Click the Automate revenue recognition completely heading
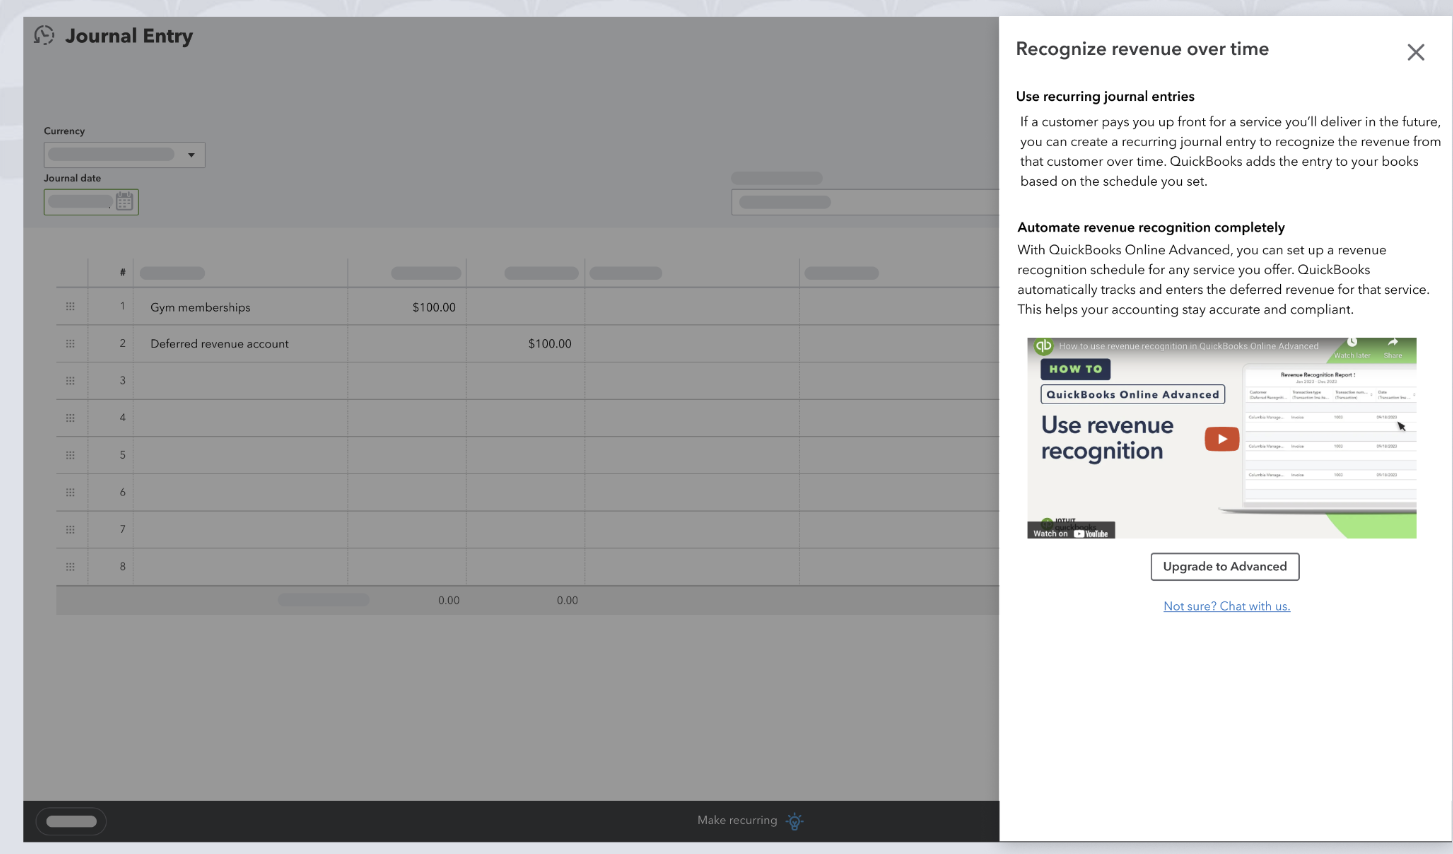The height and width of the screenshot is (854, 1453). tap(1151, 228)
